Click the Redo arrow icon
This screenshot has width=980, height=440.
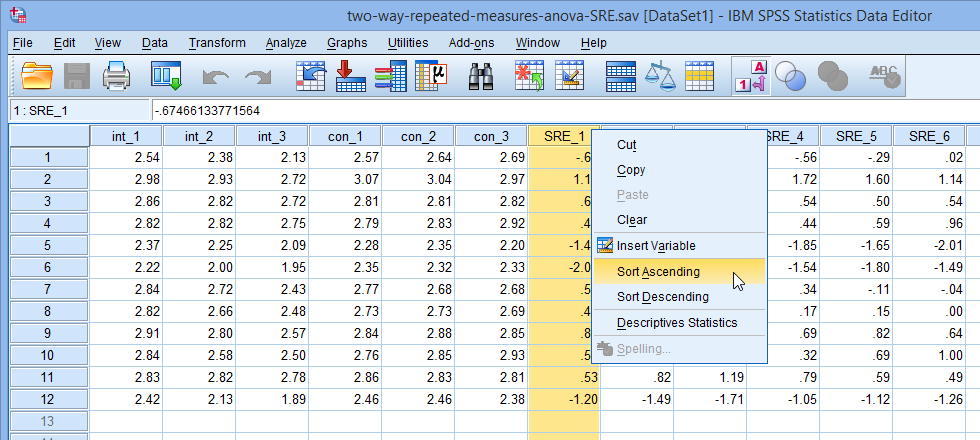259,77
